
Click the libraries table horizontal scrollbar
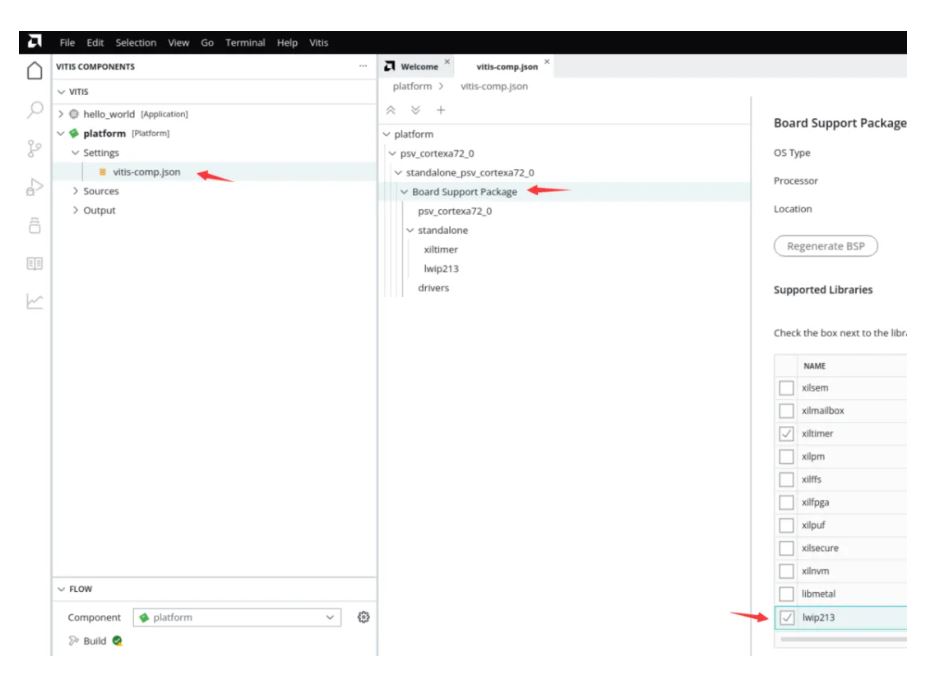coord(843,639)
